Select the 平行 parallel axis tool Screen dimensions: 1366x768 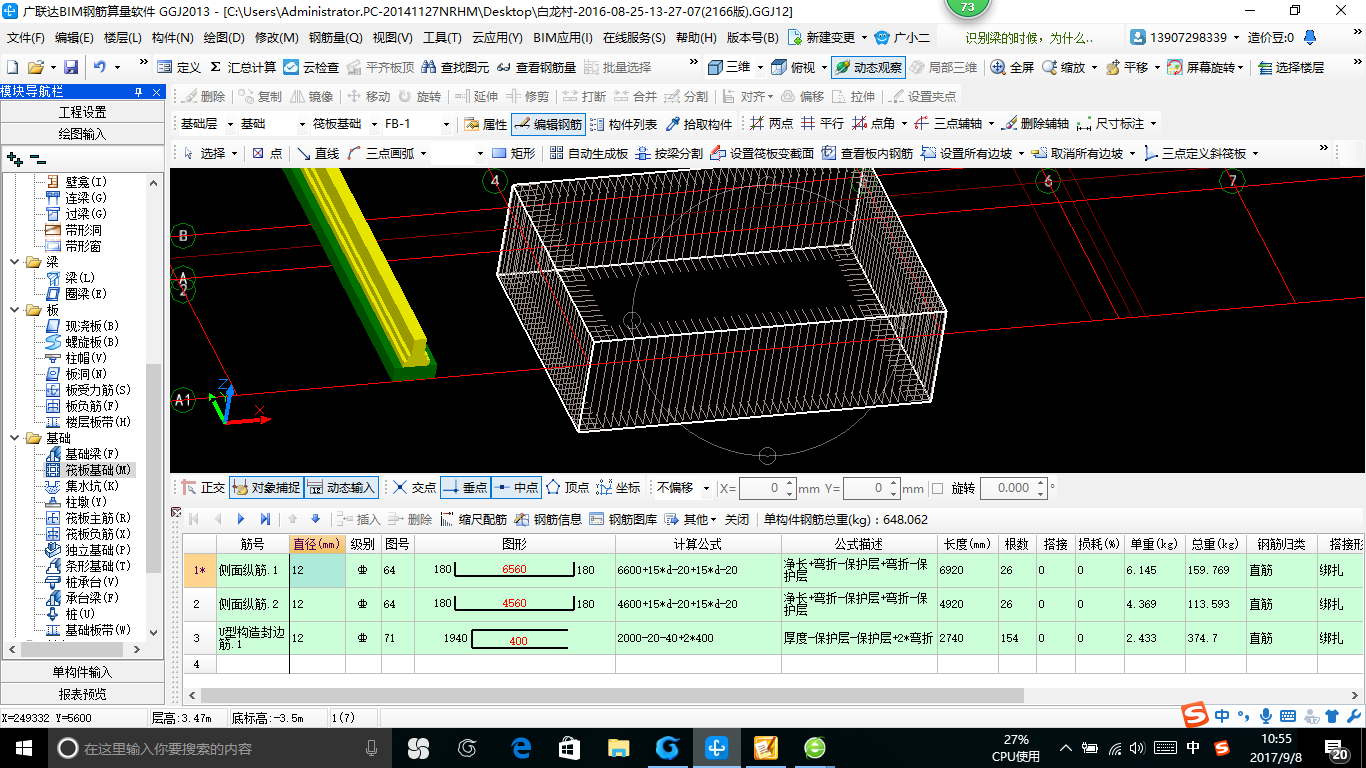click(x=821, y=124)
